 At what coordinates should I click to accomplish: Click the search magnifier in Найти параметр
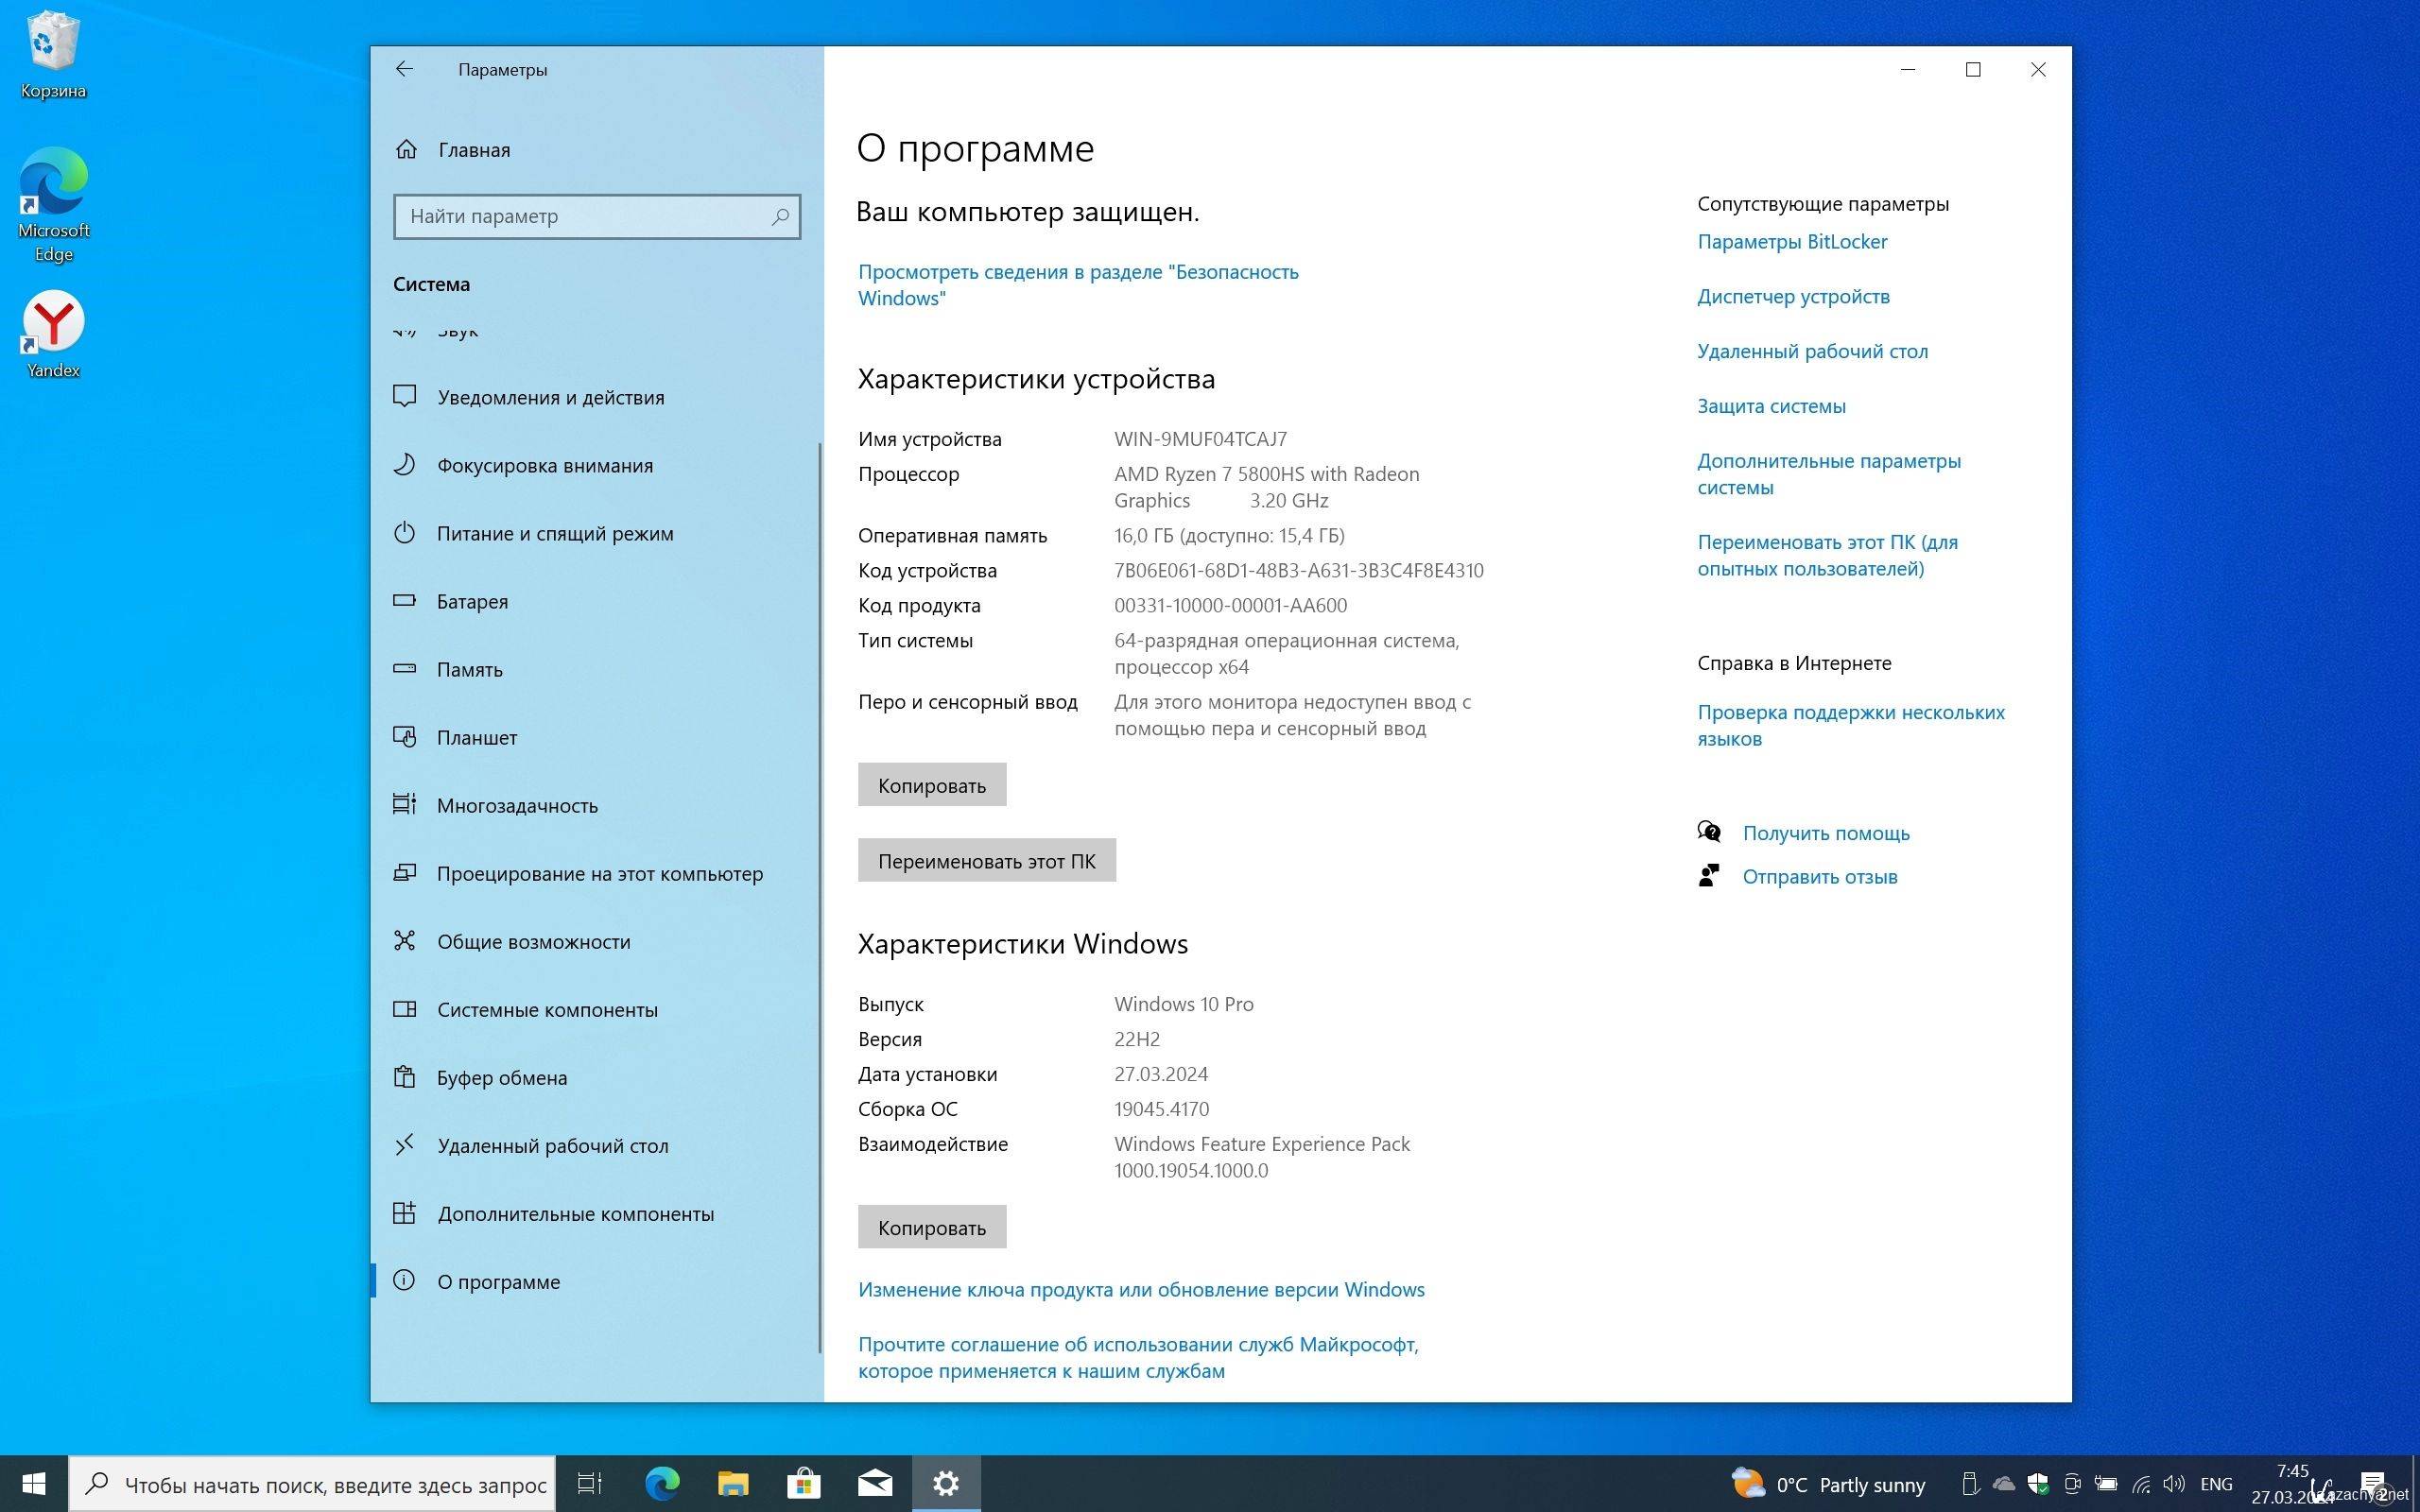pos(780,216)
